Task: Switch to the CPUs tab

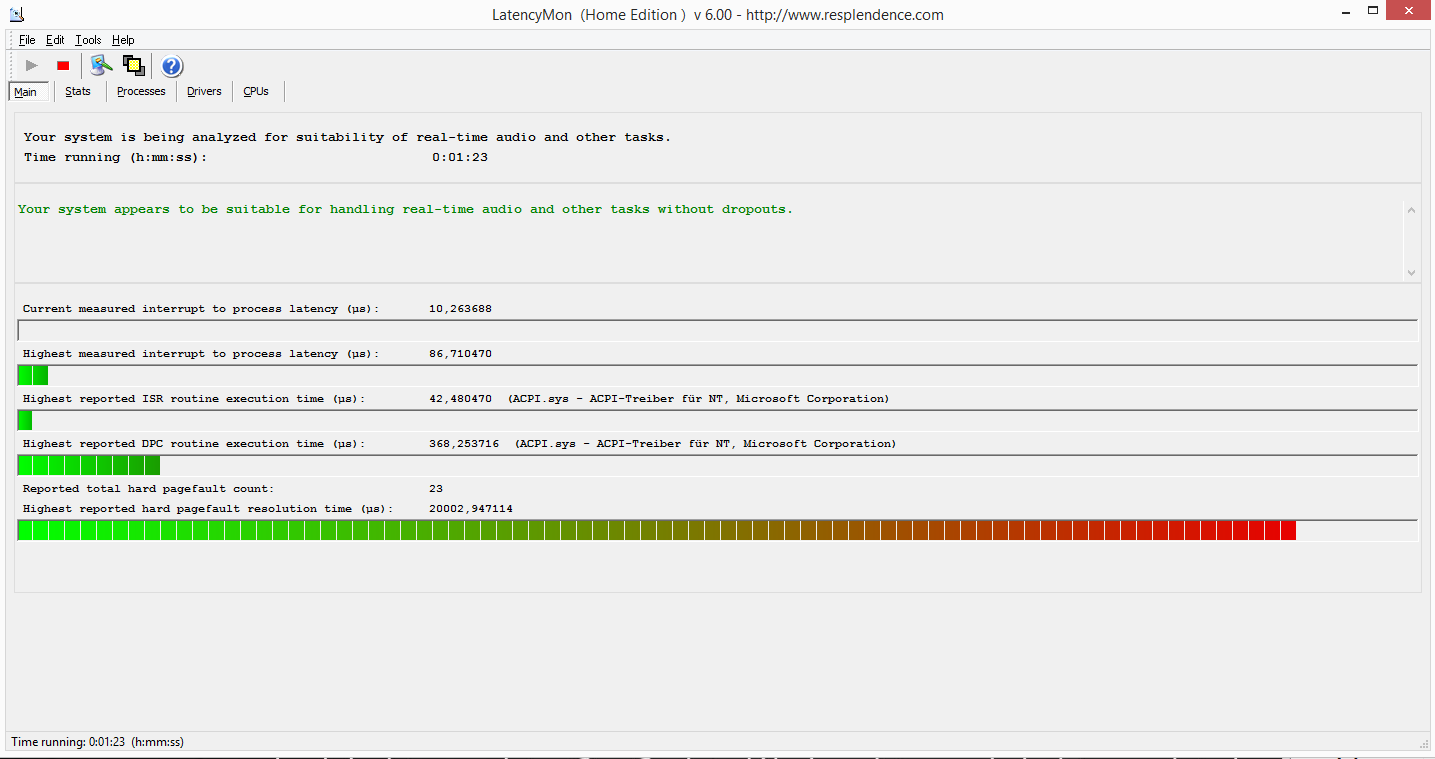Action: (x=256, y=91)
